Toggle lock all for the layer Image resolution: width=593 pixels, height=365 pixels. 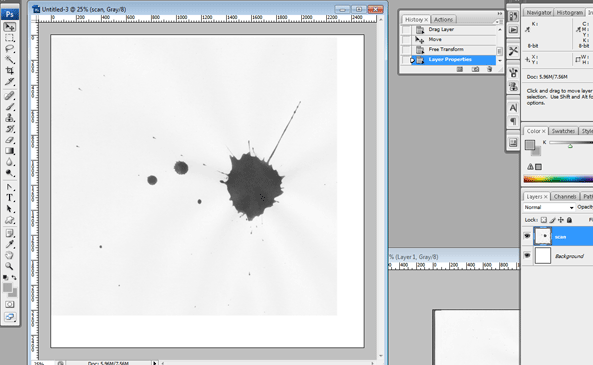tap(569, 220)
